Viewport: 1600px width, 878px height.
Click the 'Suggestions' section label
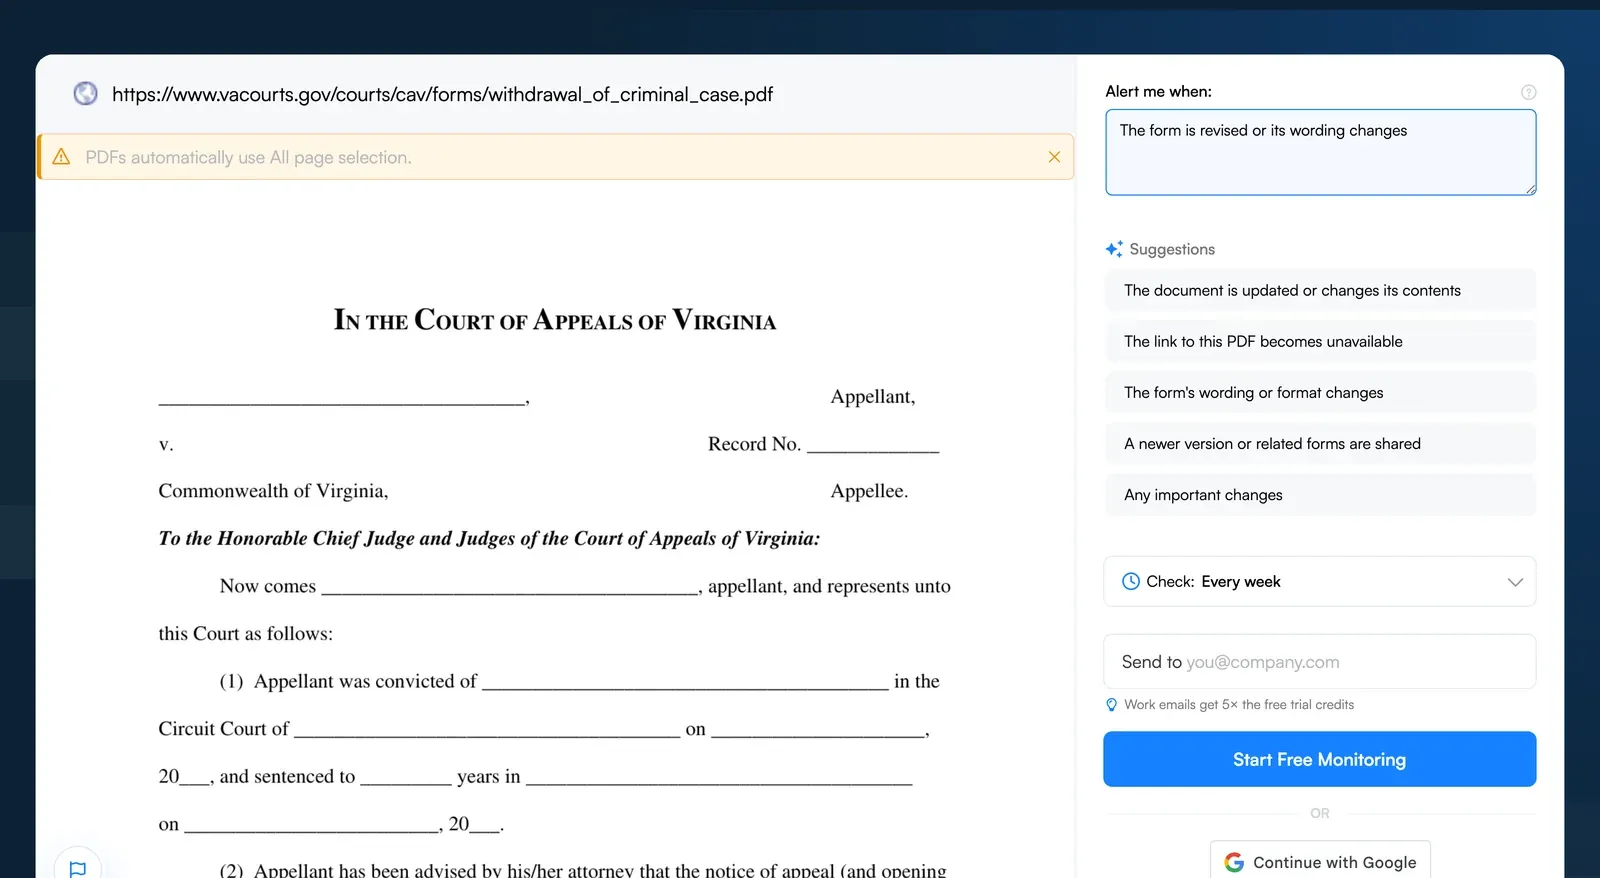1172,249
